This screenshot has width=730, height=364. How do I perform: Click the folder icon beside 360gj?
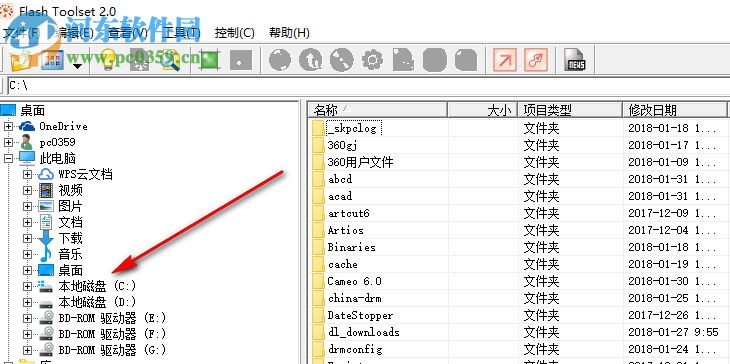click(318, 145)
